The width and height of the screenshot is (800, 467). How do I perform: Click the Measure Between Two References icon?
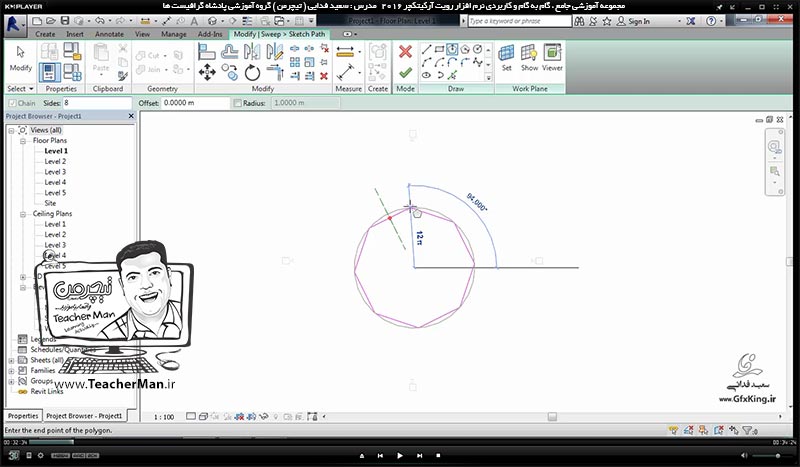(x=345, y=72)
